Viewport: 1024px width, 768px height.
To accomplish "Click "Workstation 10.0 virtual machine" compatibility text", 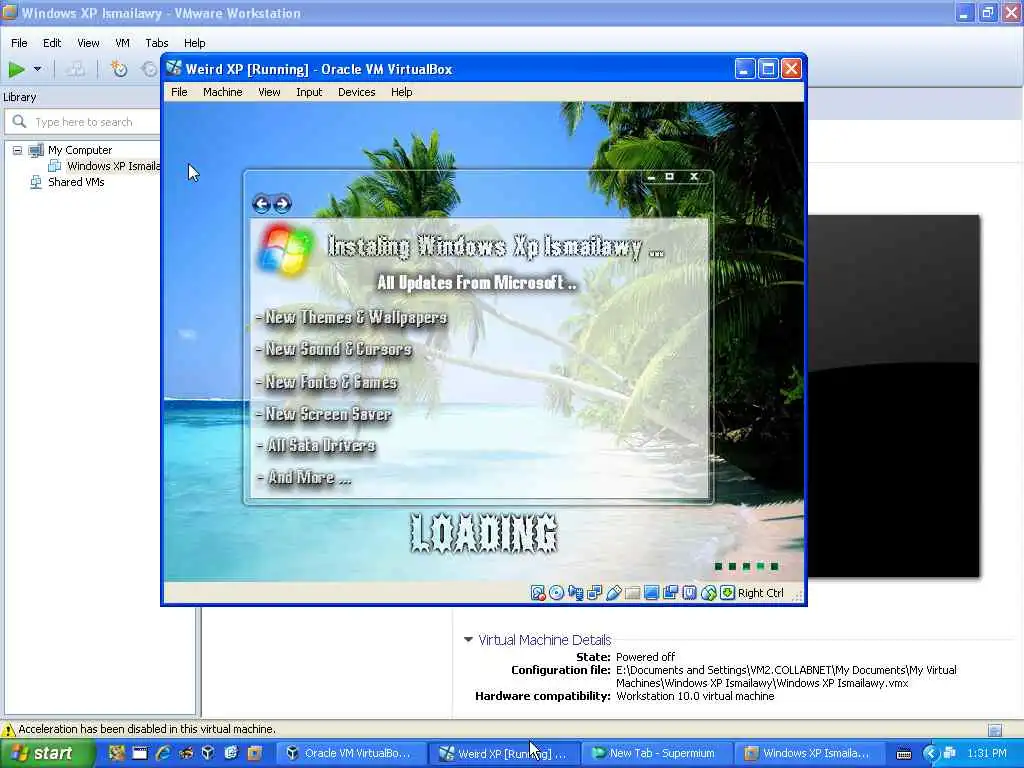I will click(x=695, y=696).
